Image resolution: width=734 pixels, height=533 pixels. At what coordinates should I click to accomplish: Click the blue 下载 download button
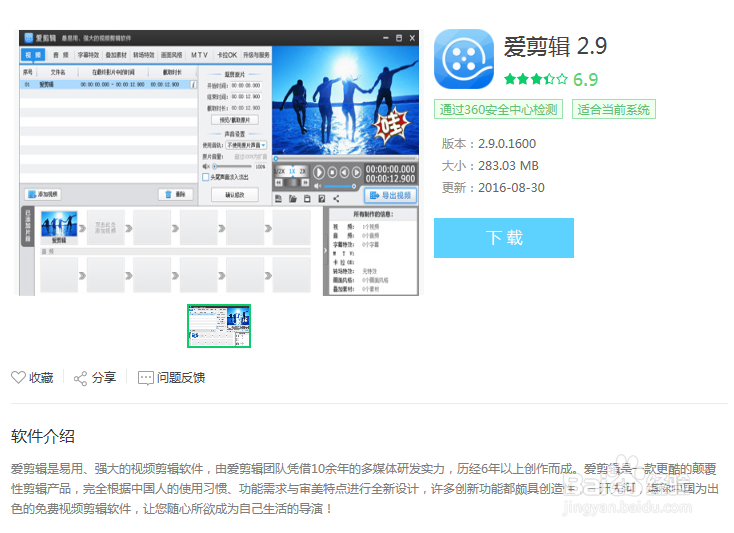(503, 238)
